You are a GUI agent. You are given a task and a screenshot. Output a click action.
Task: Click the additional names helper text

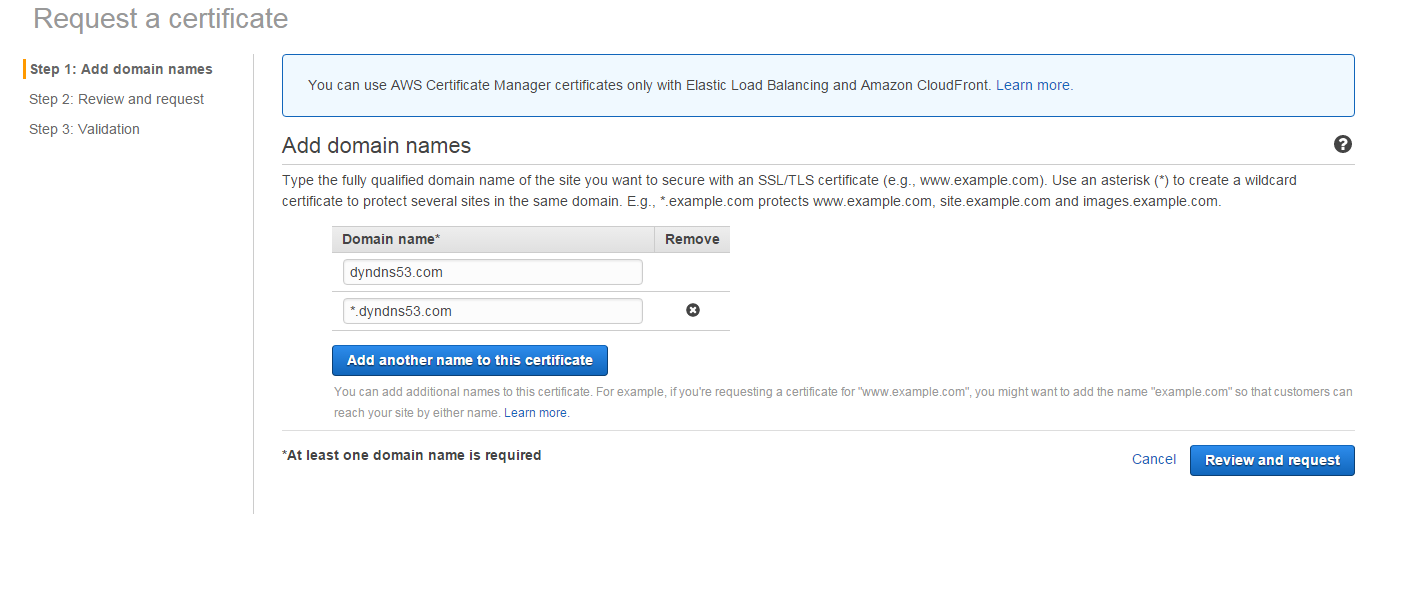(x=842, y=392)
